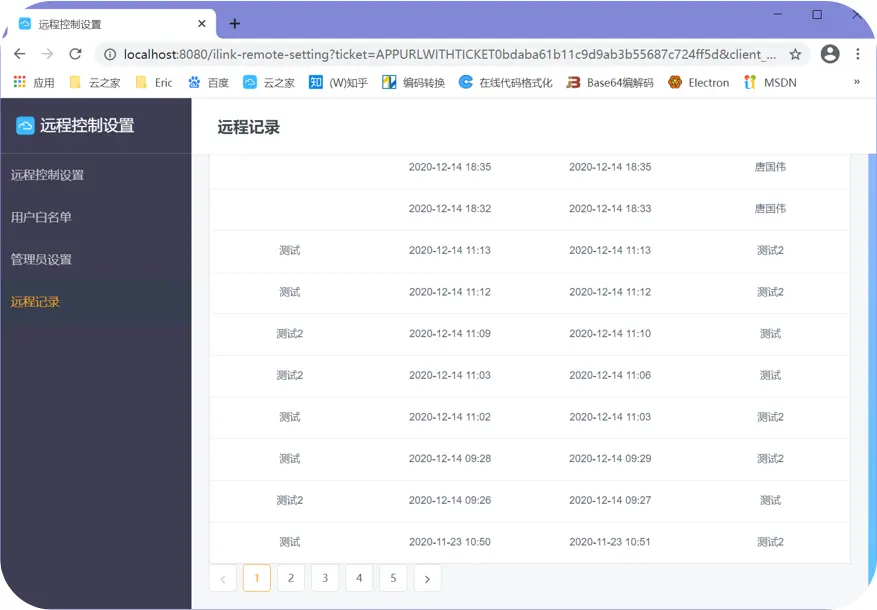Bookmark this page with the star icon
The width and height of the screenshot is (877, 610).
(x=795, y=54)
